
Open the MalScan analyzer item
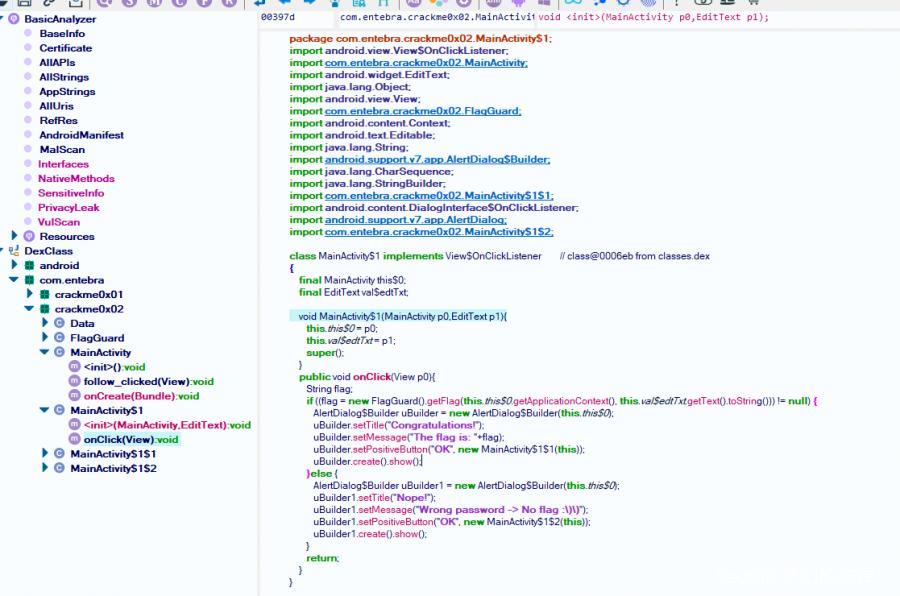(x=62, y=149)
